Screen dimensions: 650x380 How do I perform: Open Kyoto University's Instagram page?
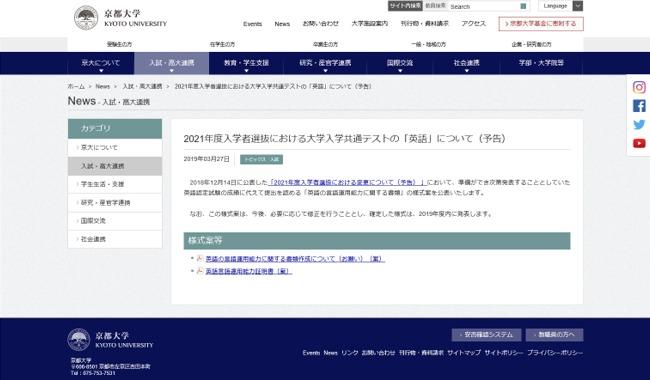pos(639,87)
